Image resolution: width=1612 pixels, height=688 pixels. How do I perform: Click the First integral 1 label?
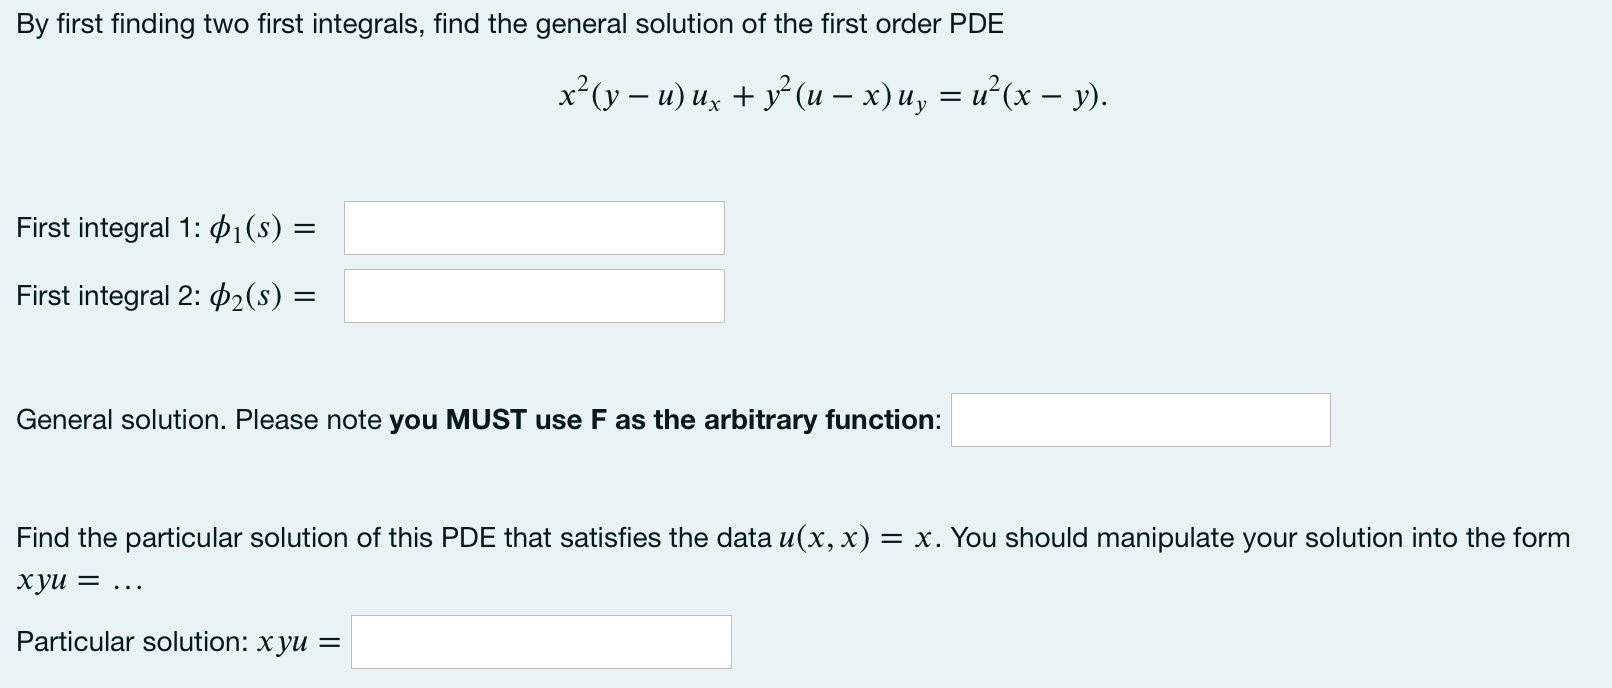coord(165,228)
